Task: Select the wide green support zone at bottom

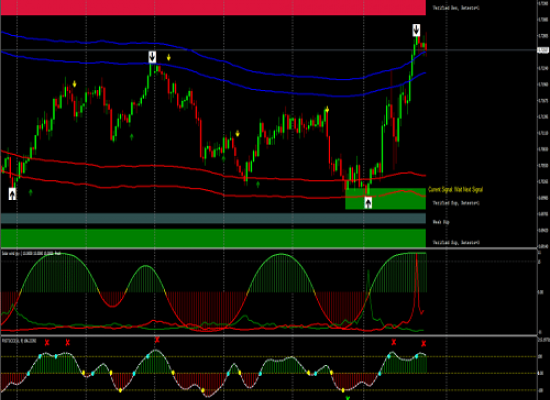Action: point(213,238)
